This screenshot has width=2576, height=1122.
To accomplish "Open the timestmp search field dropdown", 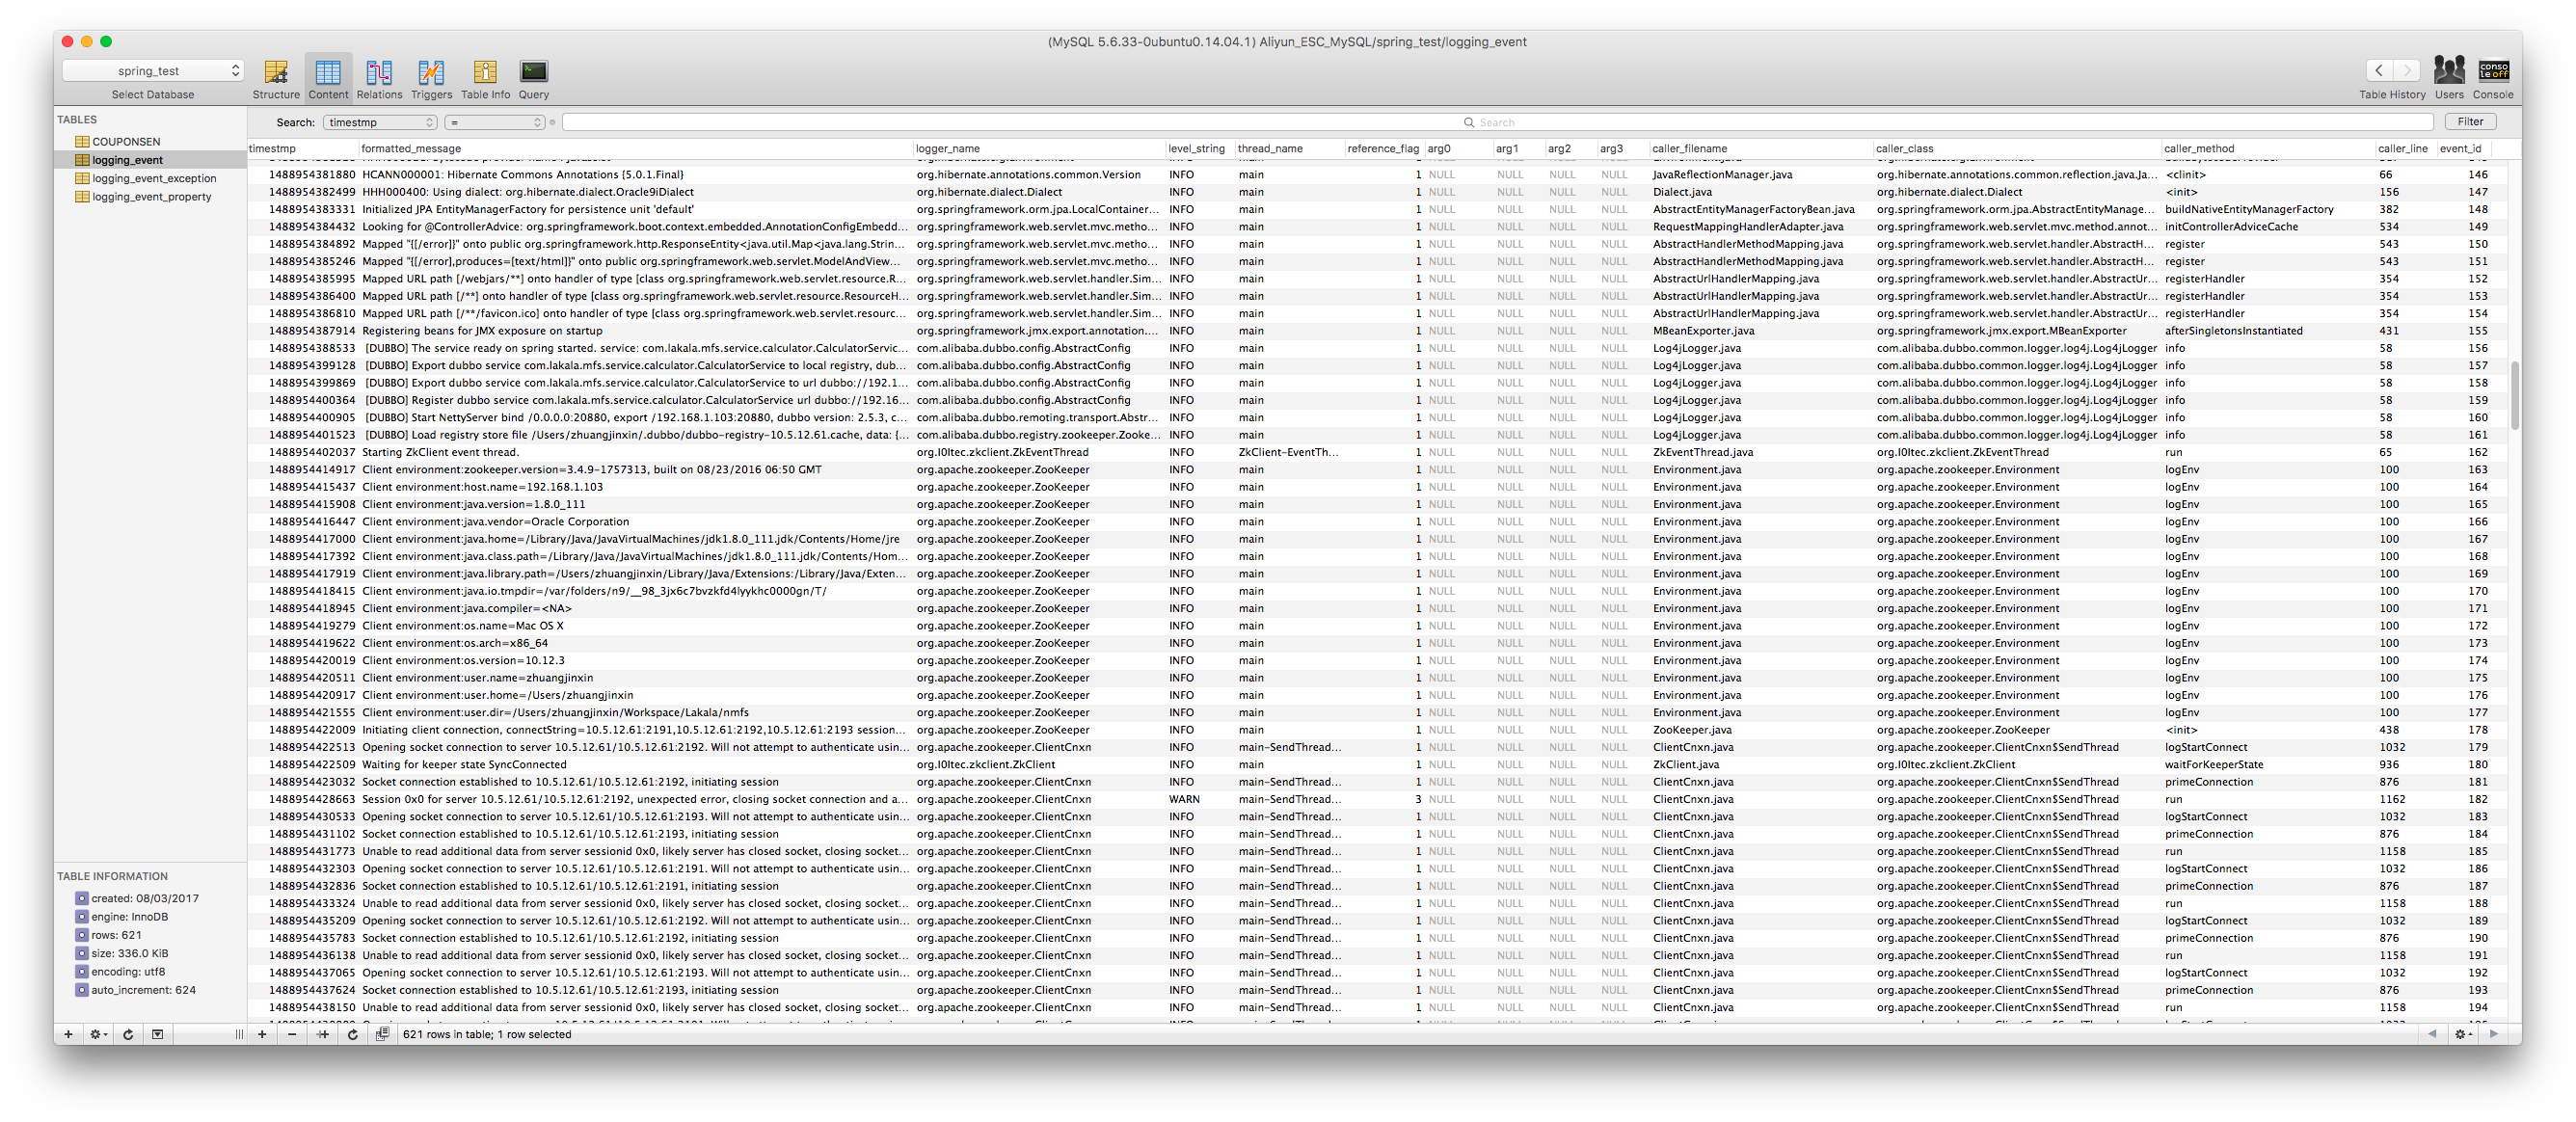I will click(380, 122).
